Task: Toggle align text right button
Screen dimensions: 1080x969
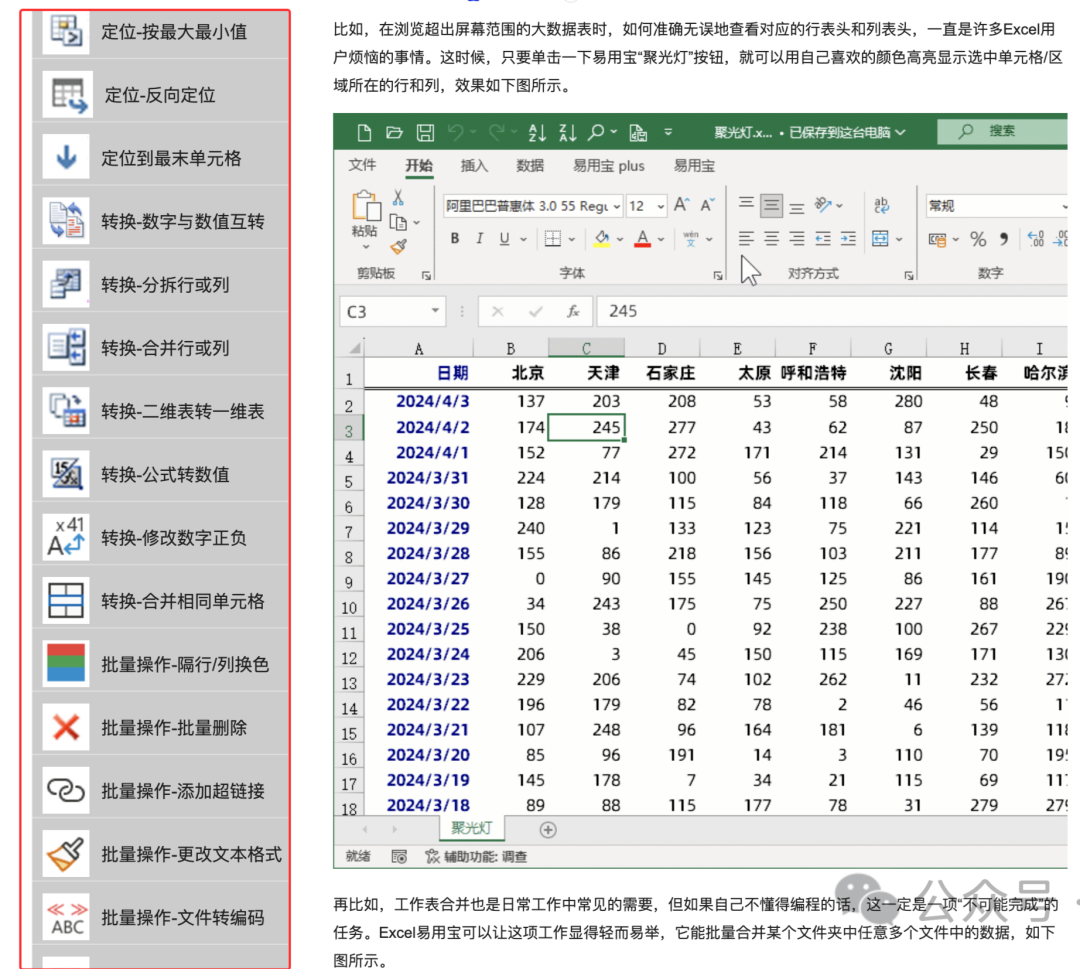Action: (797, 239)
